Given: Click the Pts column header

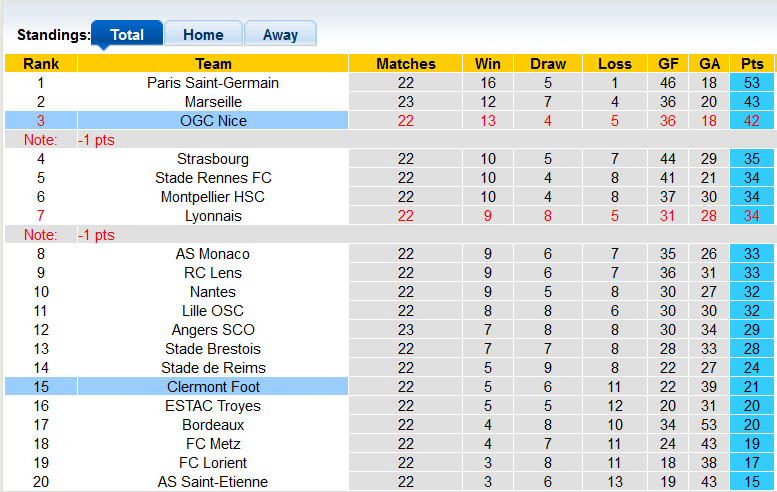Looking at the screenshot, I should 752,64.
